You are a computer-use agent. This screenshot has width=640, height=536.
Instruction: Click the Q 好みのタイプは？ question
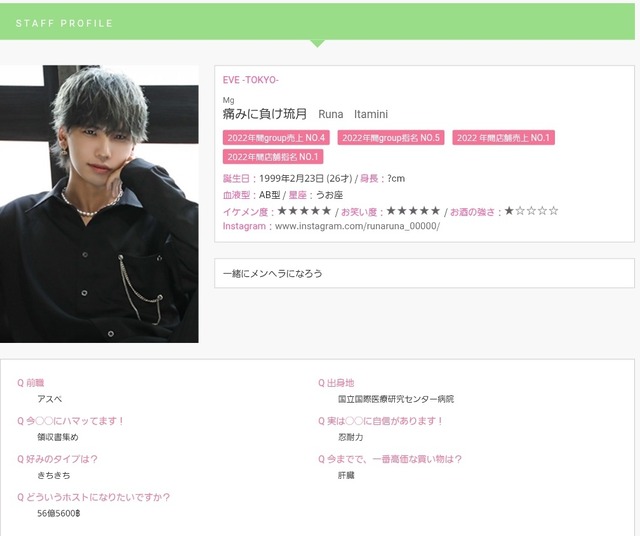tap(57, 459)
